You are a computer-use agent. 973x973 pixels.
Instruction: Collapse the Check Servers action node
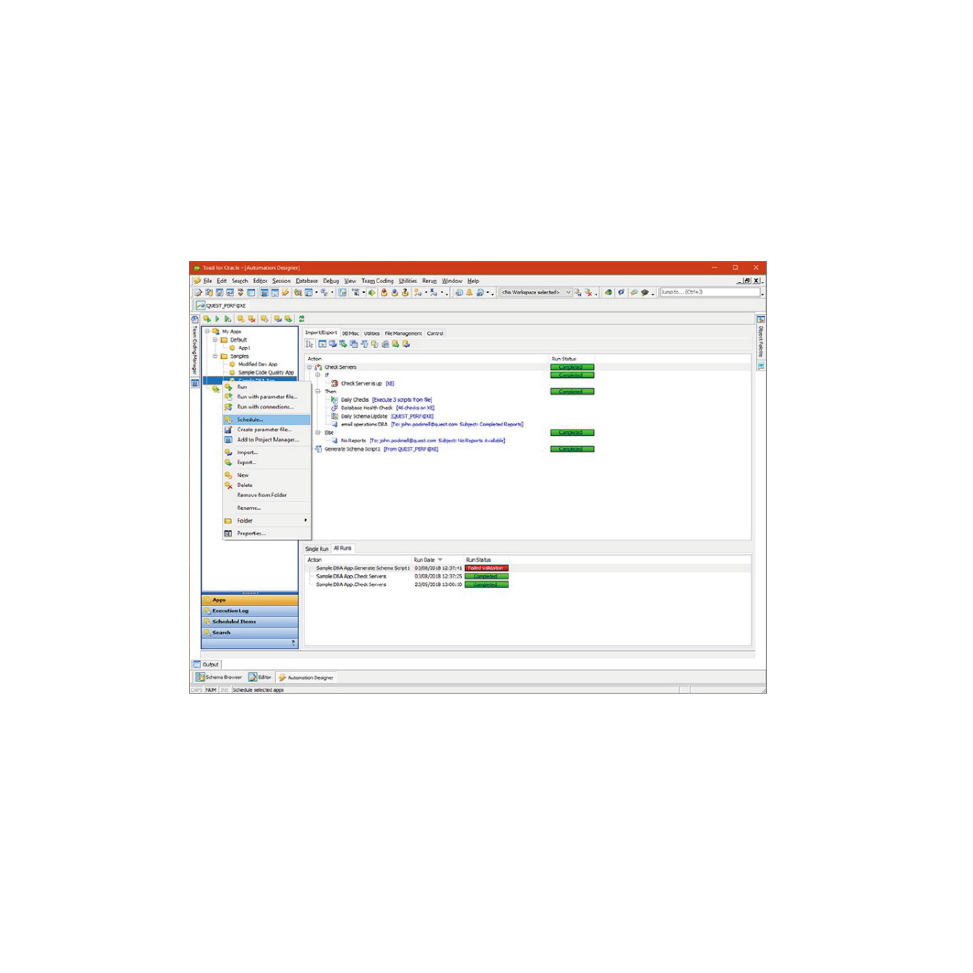tap(310, 367)
